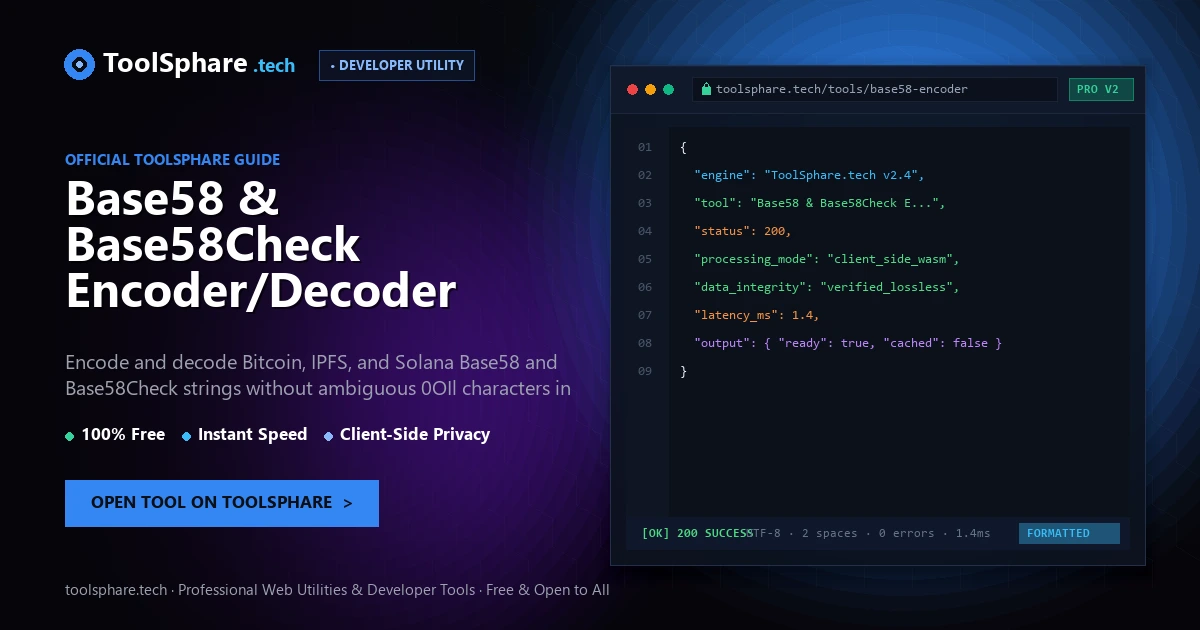Click line number 01 in the gutter
1200x630 pixels.
tap(645, 147)
